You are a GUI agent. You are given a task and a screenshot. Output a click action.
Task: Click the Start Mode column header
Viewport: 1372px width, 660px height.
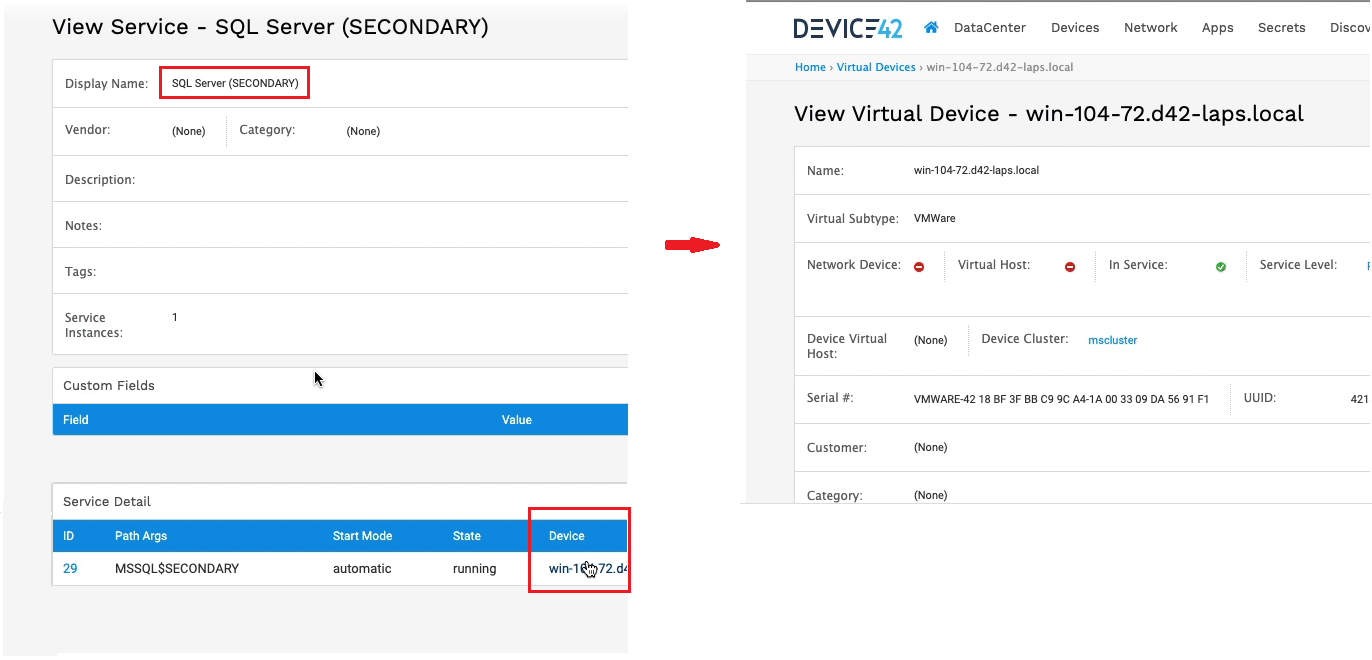(362, 536)
